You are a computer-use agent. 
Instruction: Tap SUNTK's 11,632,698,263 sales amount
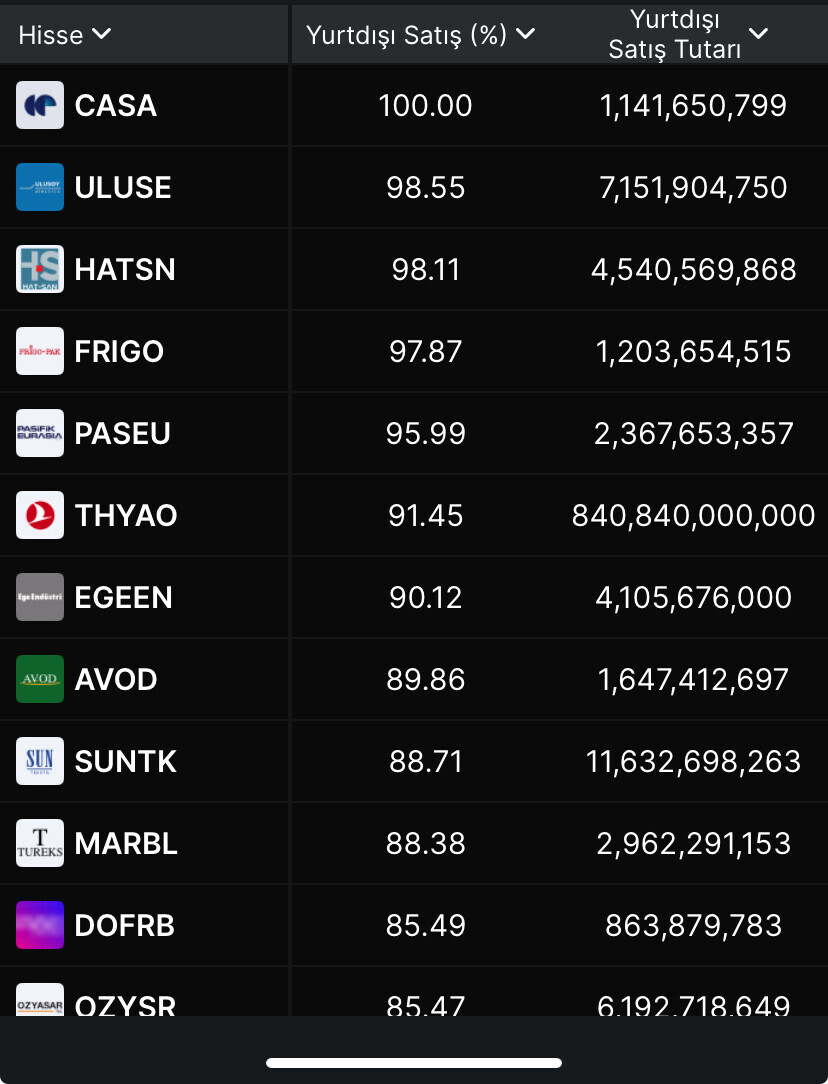pyautogui.click(x=693, y=761)
